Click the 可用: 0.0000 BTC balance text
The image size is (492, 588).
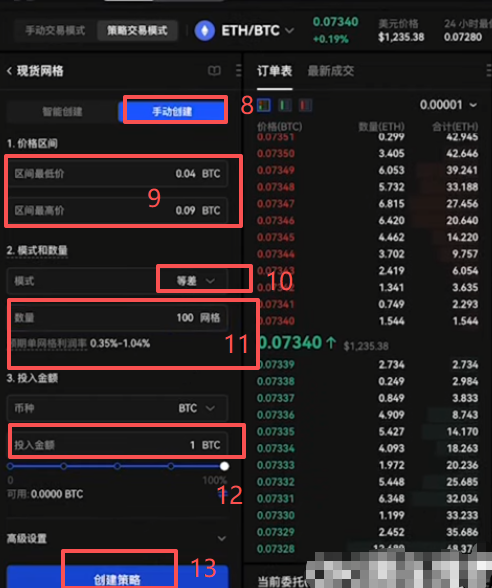pos(45,494)
